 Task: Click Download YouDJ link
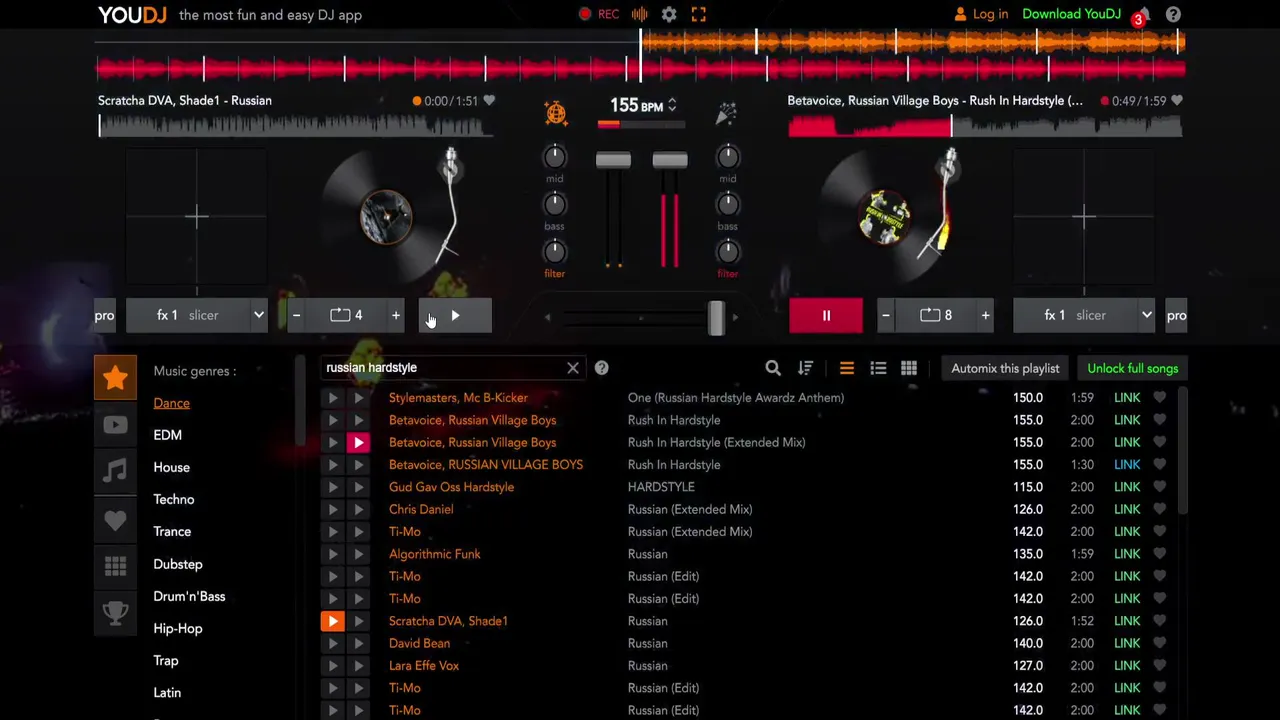click(1071, 14)
